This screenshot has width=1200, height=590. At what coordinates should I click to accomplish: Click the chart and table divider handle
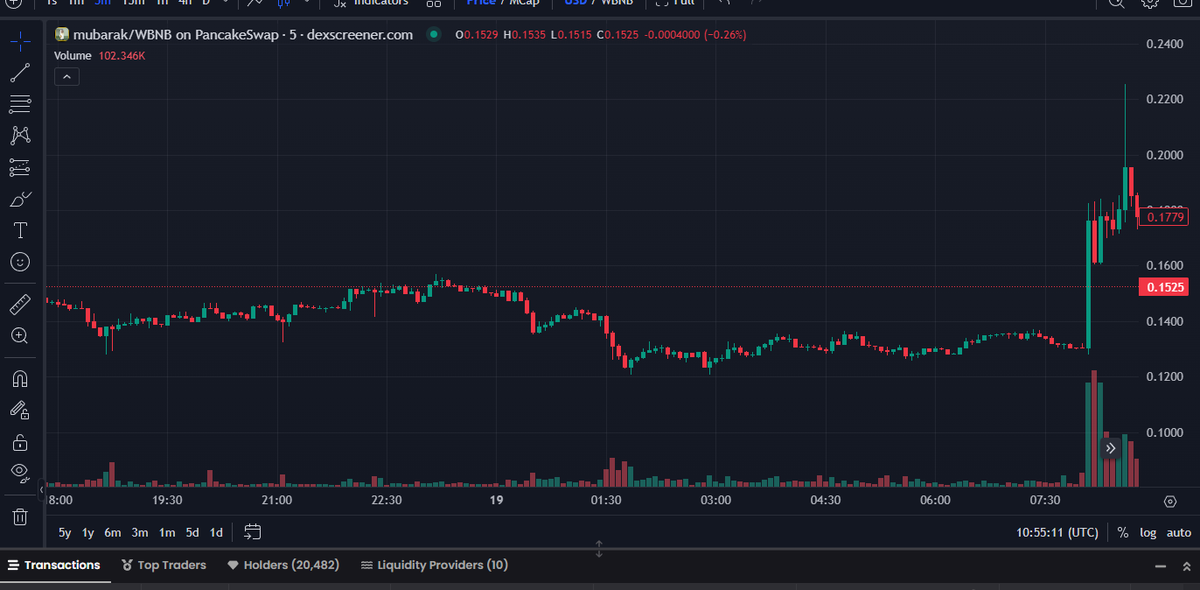(x=599, y=548)
